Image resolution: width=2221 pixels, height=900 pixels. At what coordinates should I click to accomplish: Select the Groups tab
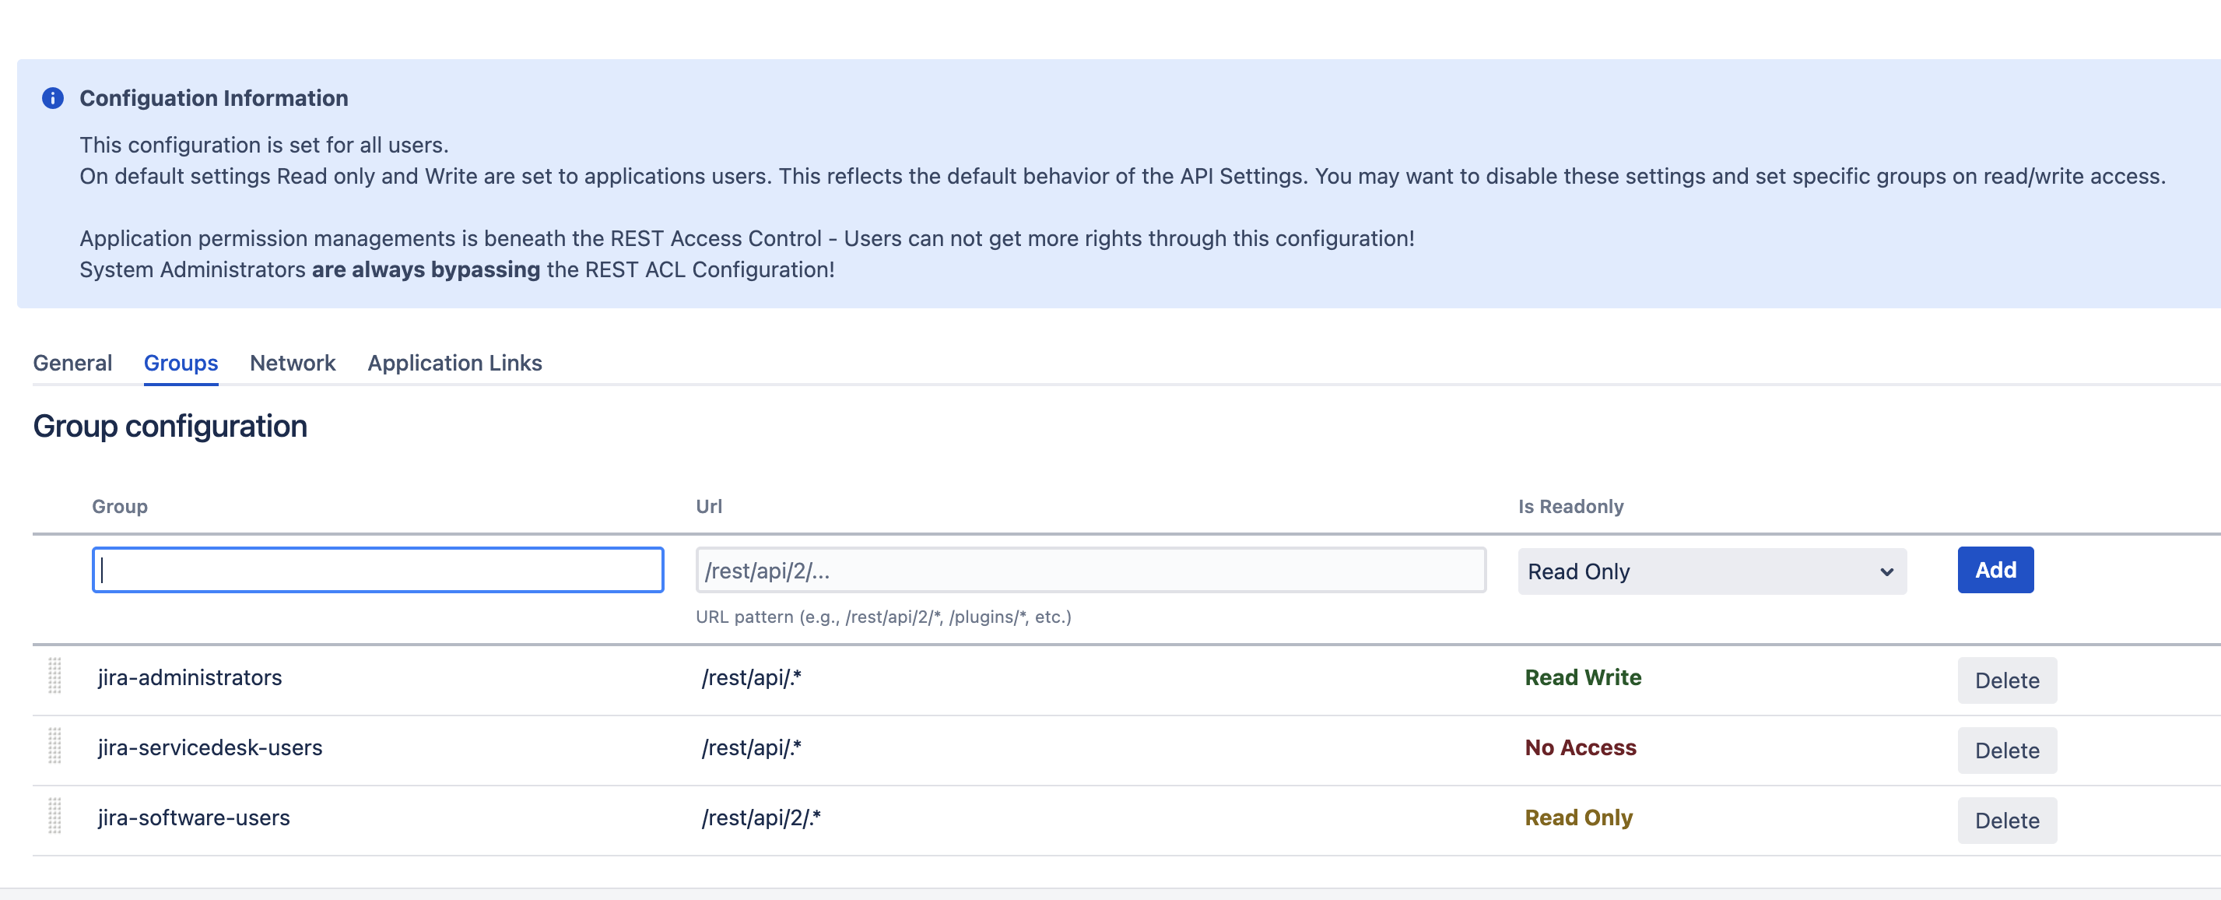(181, 363)
